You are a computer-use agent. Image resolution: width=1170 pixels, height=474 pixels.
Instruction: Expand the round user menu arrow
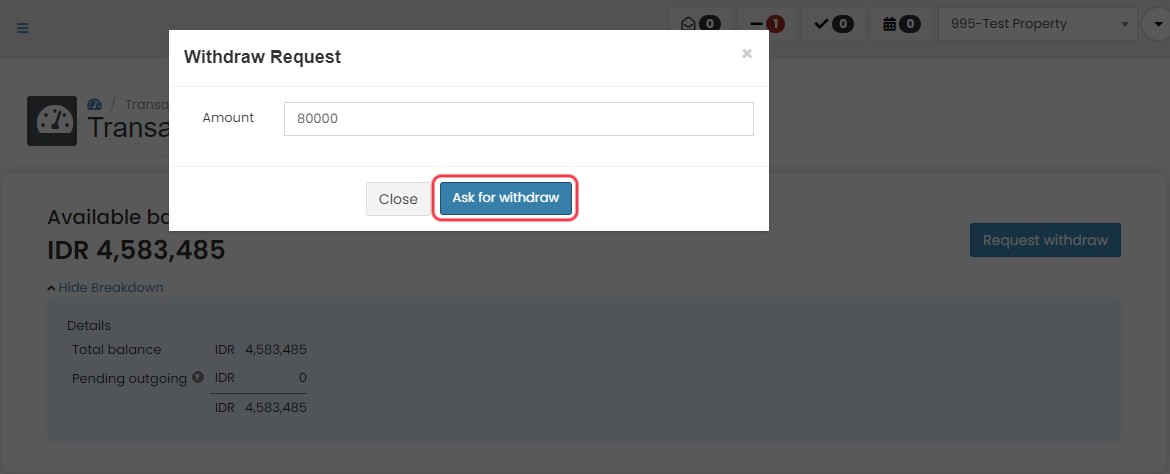(x=1156, y=24)
